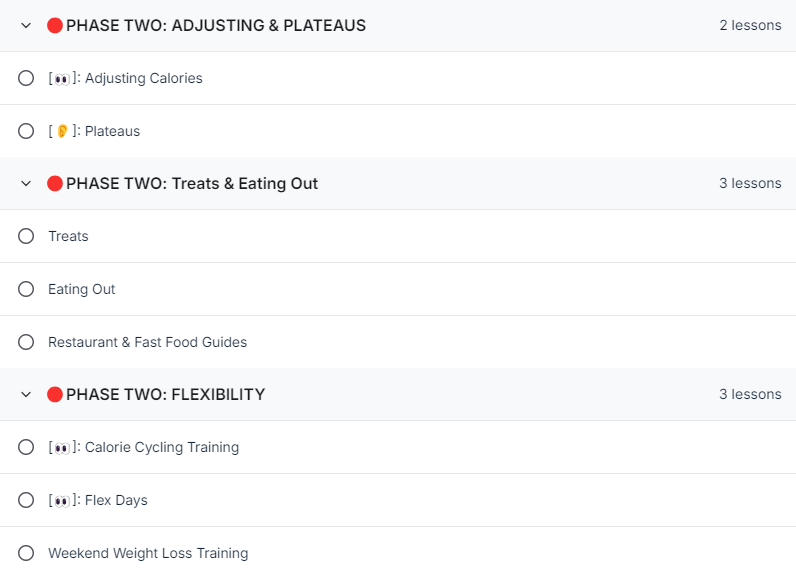Tick the Restaurant & Fast Food Guides circle
The width and height of the screenshot is (796, 569).
tap(26, 342)
